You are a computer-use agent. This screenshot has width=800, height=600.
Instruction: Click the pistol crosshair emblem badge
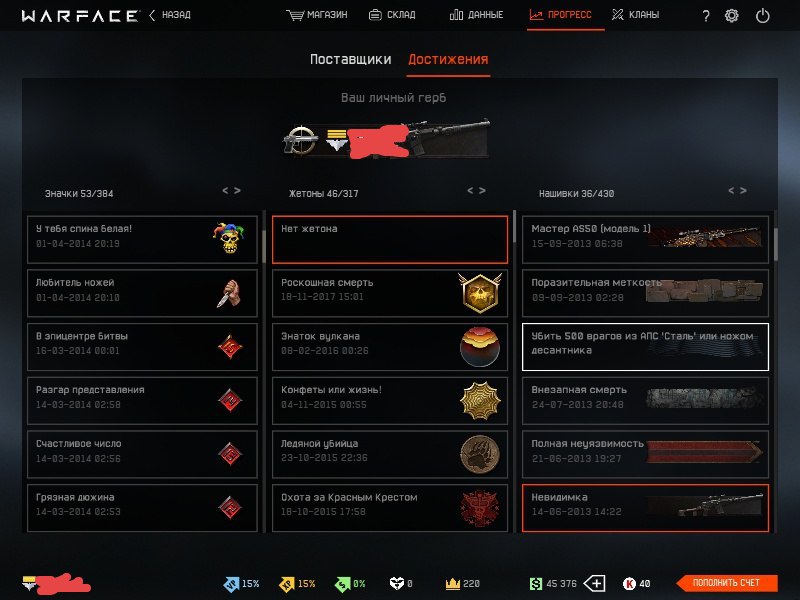coord(301,139)
